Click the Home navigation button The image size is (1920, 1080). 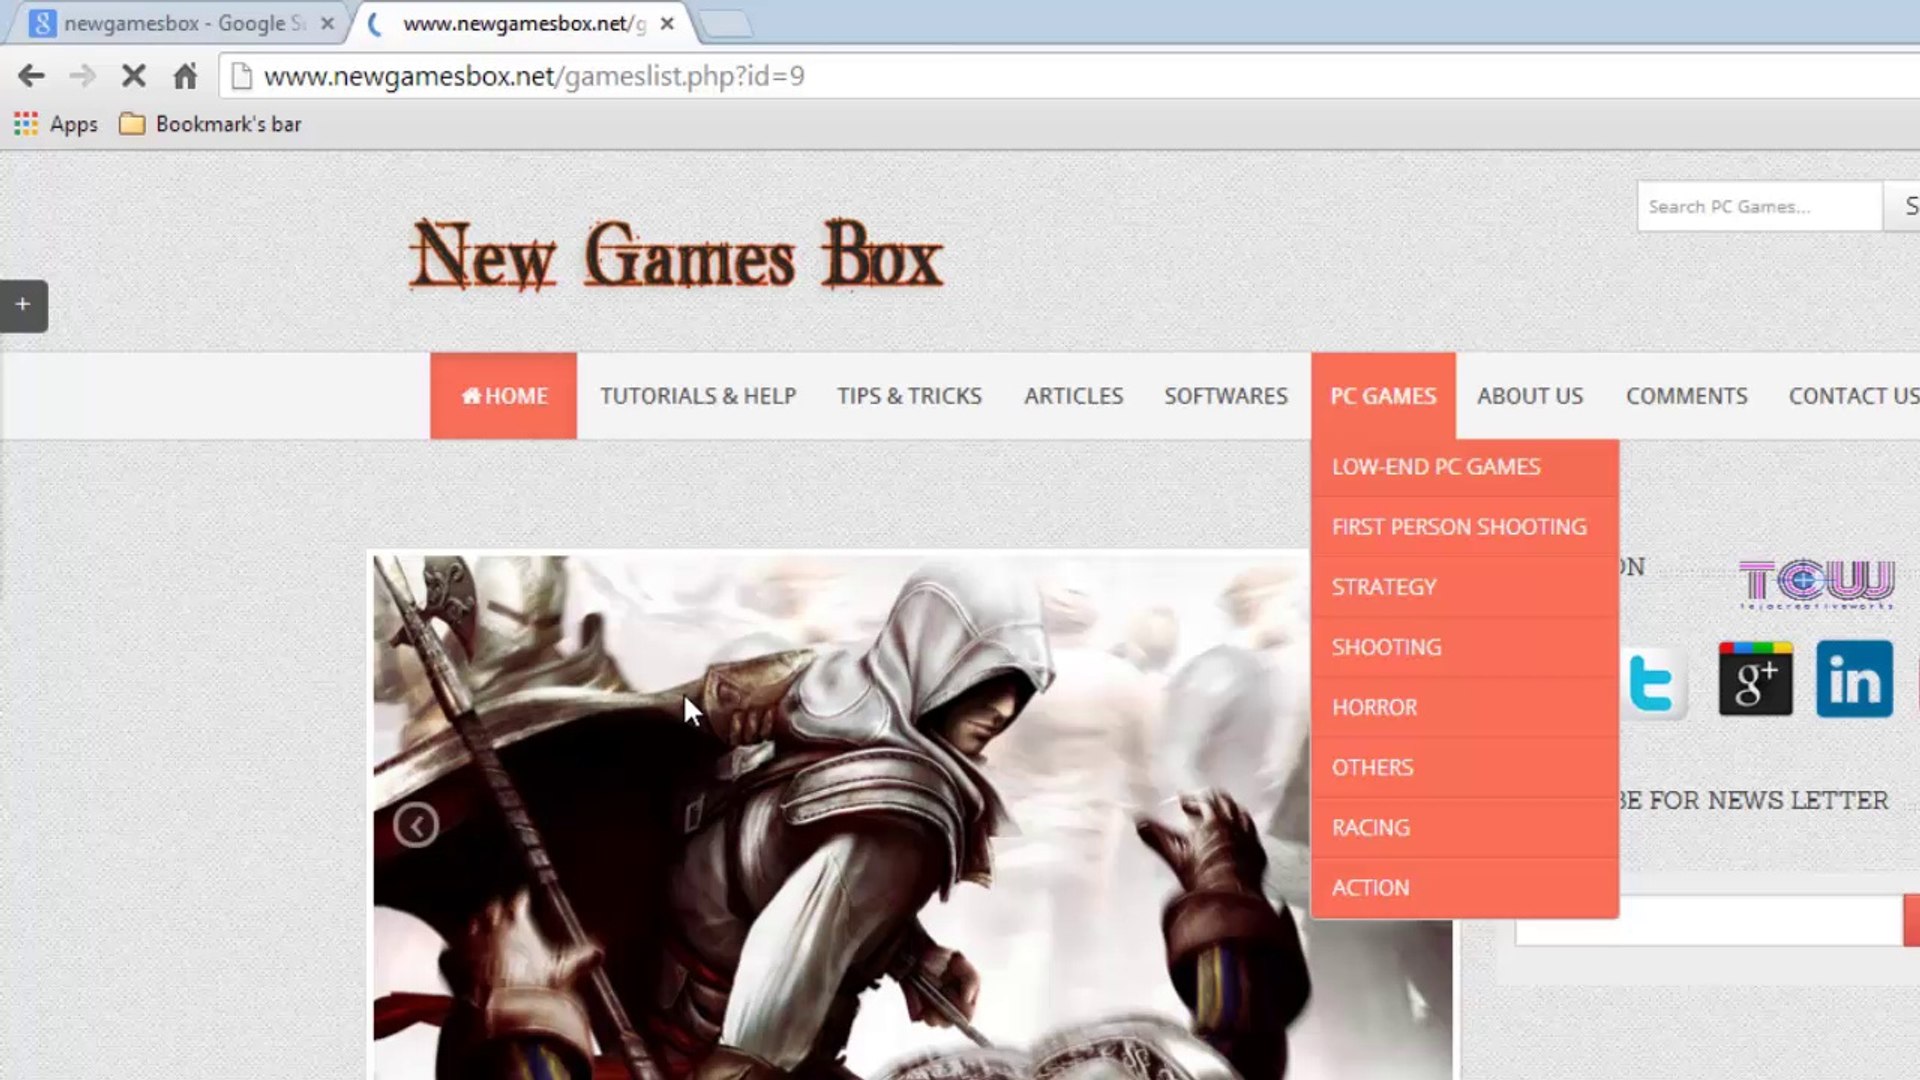pos(503,396)
